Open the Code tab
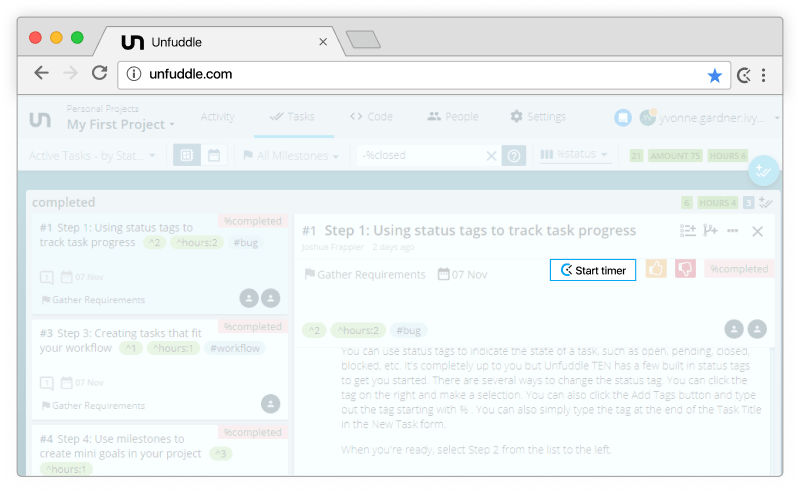Viewport: 800px width, 493px height. tap(371, 117)
